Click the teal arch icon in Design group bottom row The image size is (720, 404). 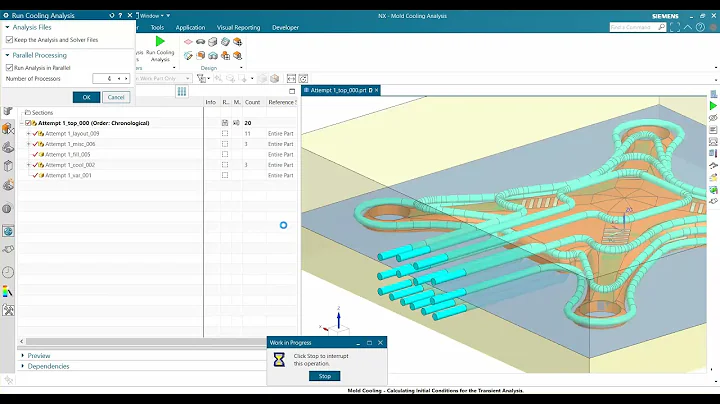click(x=213, y=56)
